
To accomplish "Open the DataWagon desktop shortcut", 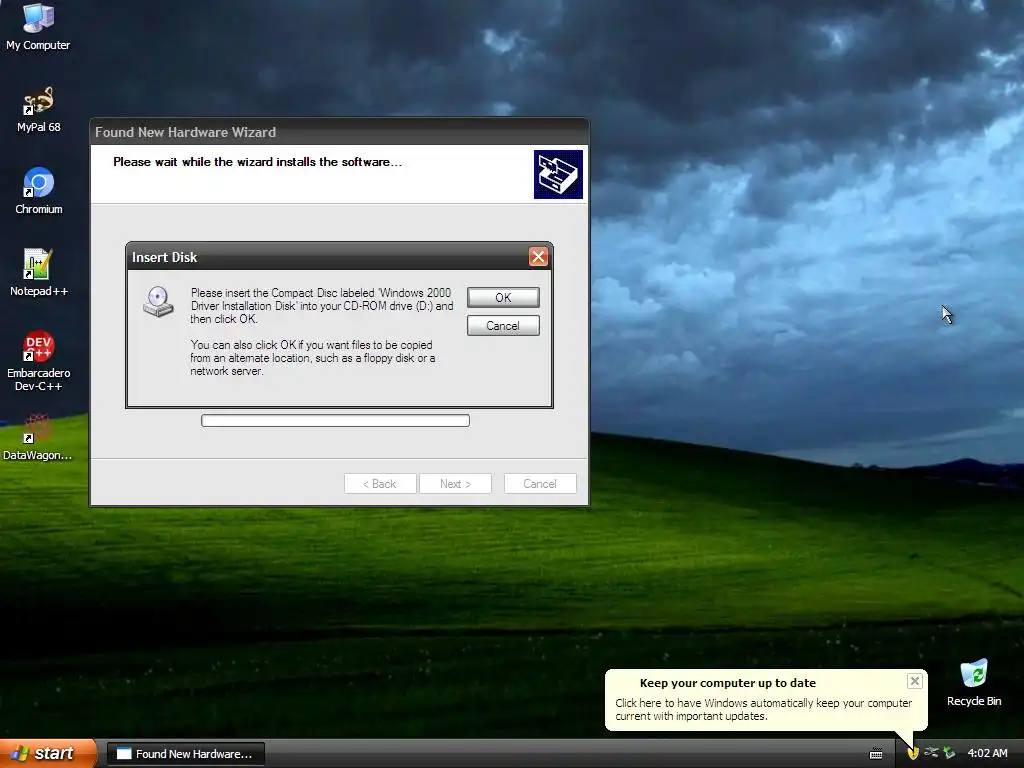I will (x=37, y=437).
